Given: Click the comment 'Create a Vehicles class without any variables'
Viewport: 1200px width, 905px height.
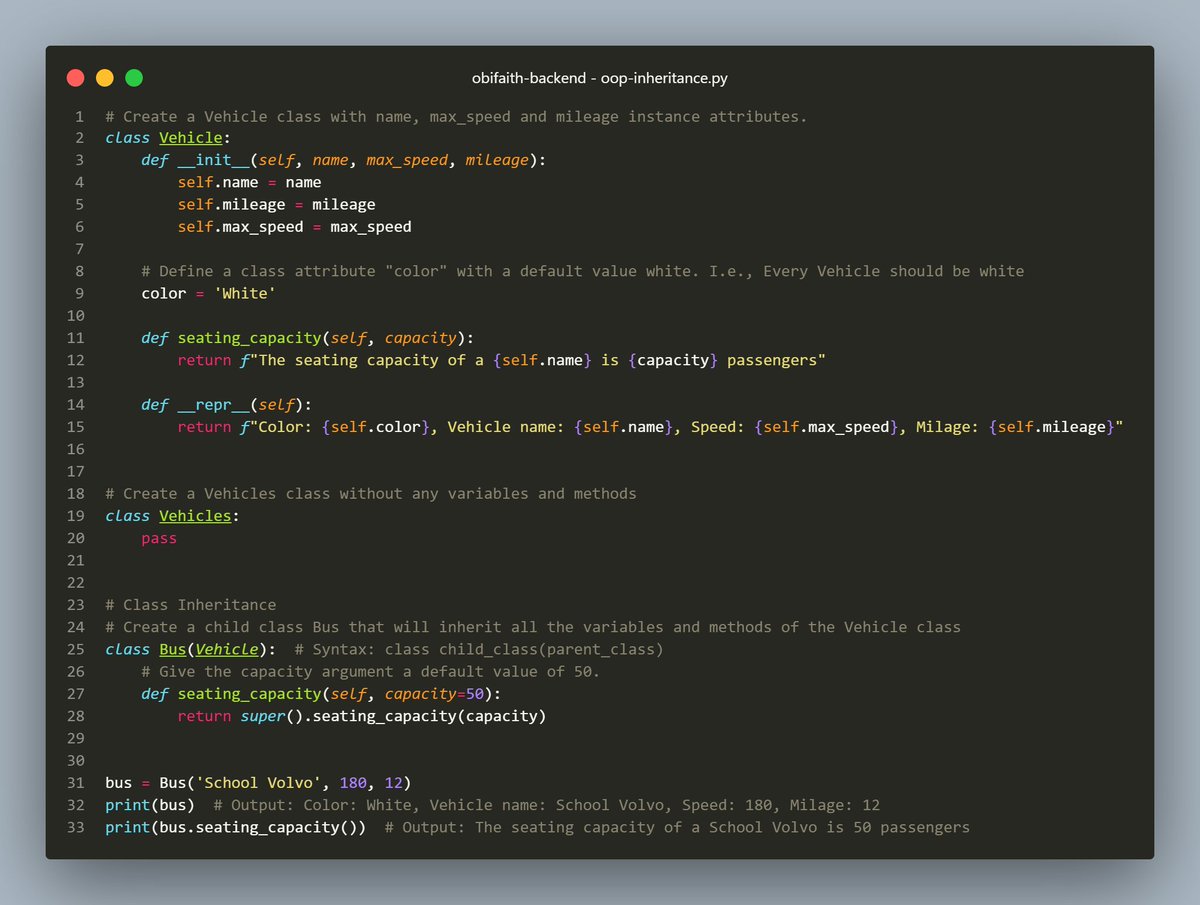Looking at the screenshot, I should 371,493.
